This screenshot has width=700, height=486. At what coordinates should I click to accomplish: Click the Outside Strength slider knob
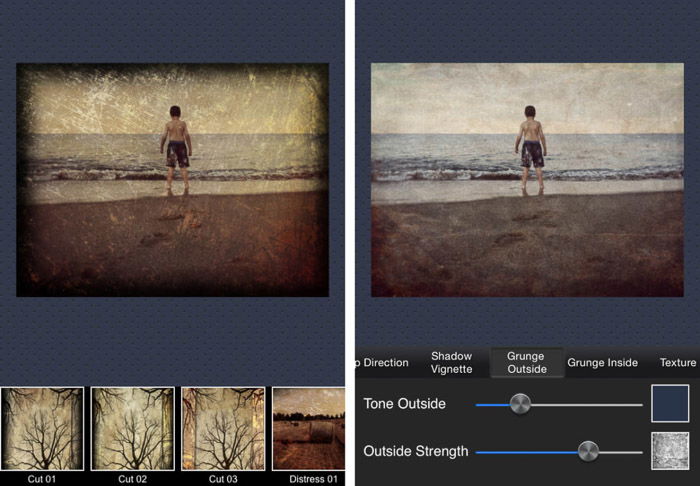coord(588,452)
